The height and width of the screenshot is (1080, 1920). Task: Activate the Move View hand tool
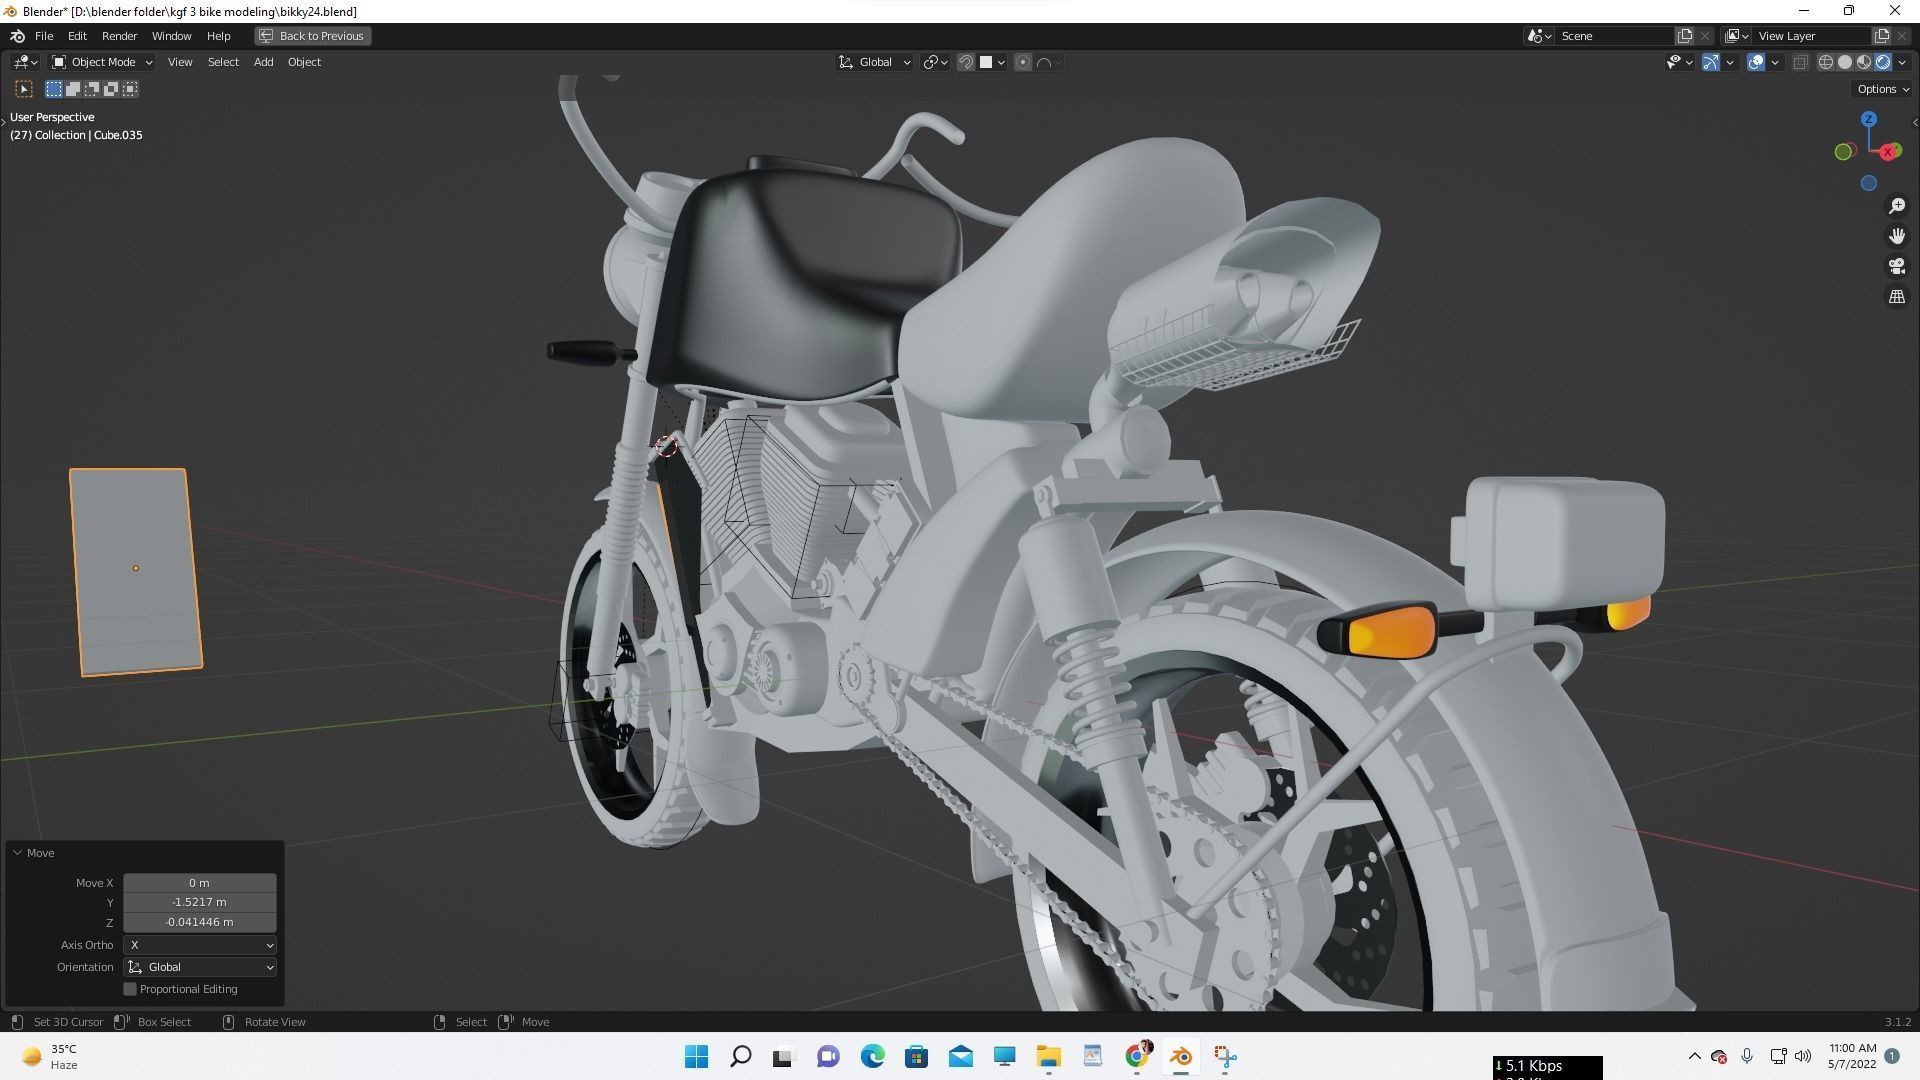pos(1897,236)
